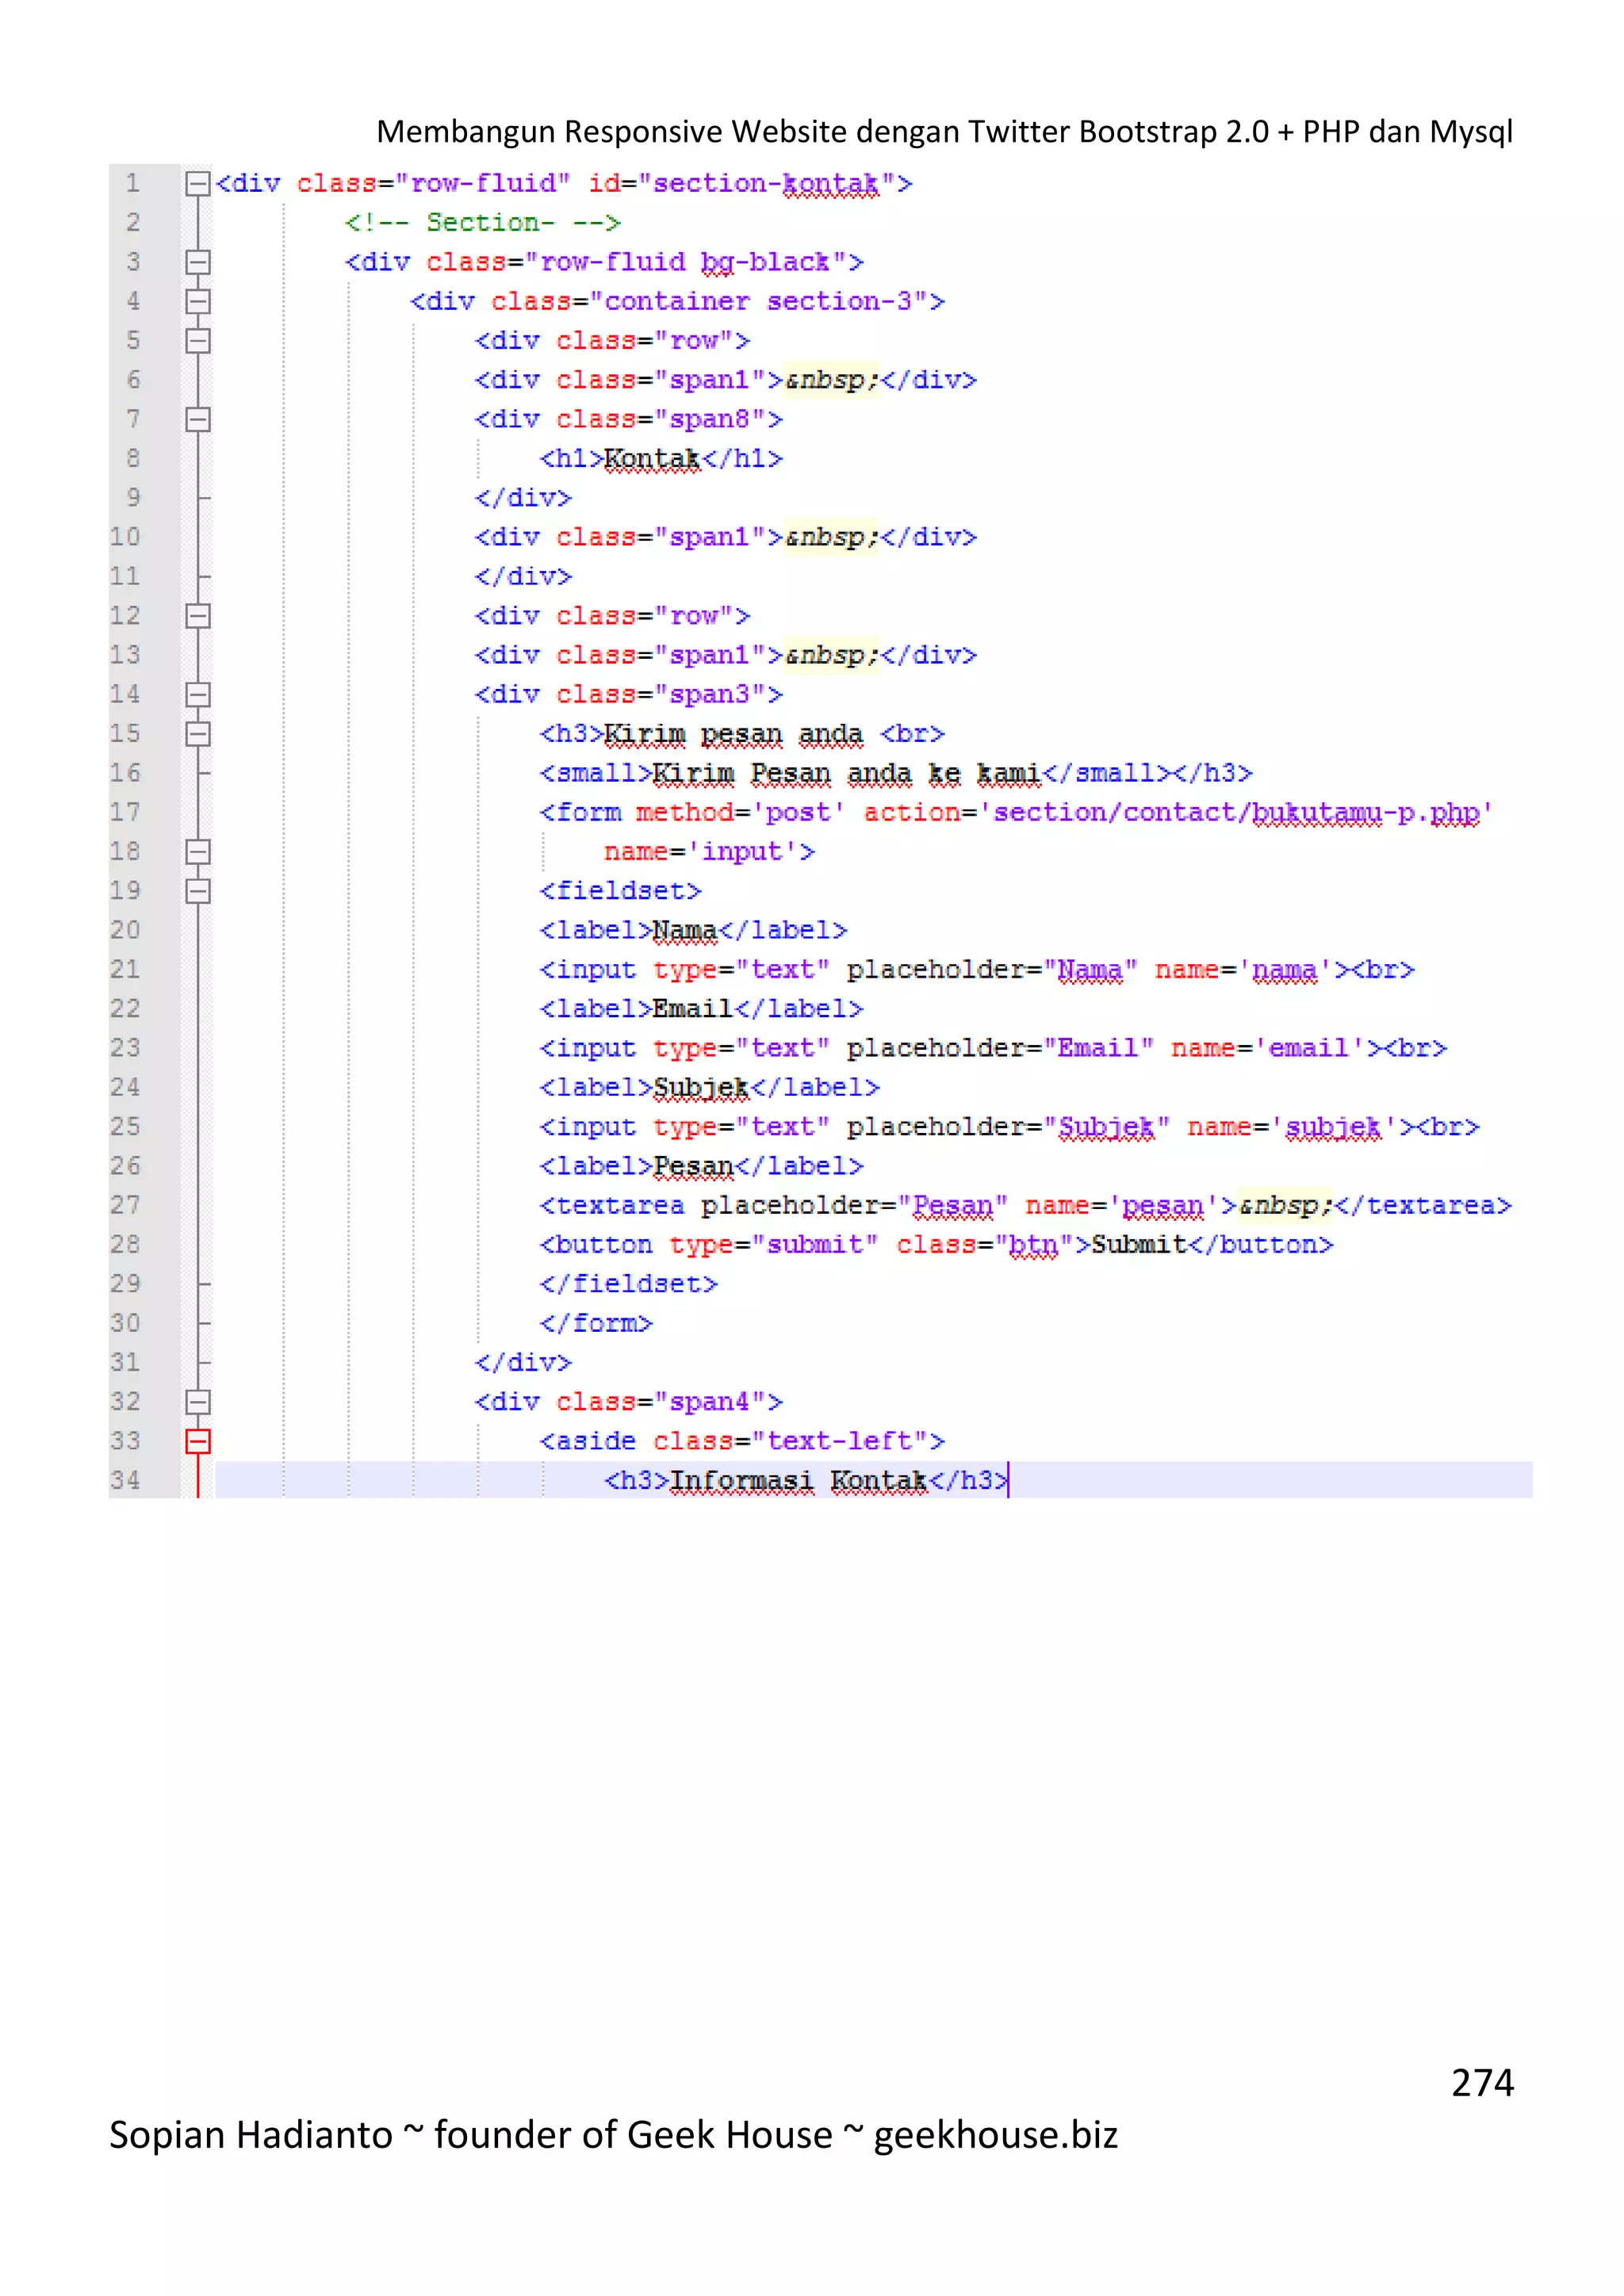
Task: Click the 'span4' class value on line 32
Action: point(710,1402)
